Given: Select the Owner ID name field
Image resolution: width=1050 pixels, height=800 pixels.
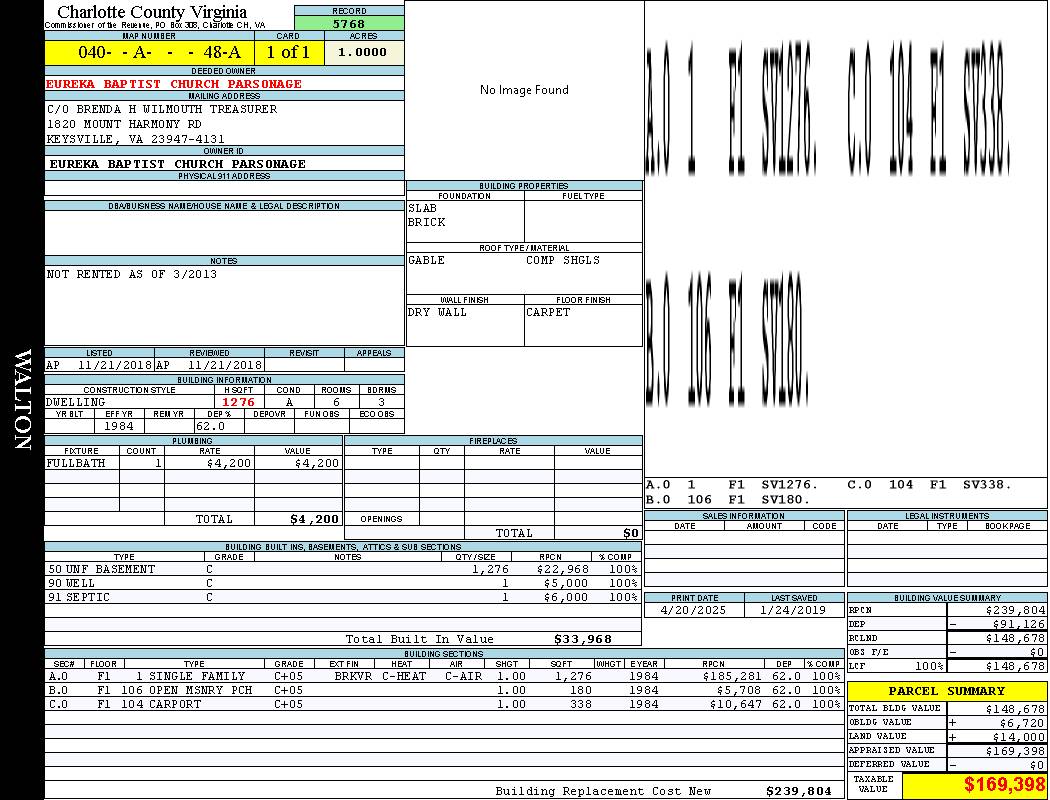Looking at the screenshot, I should (x=224, y=164).
